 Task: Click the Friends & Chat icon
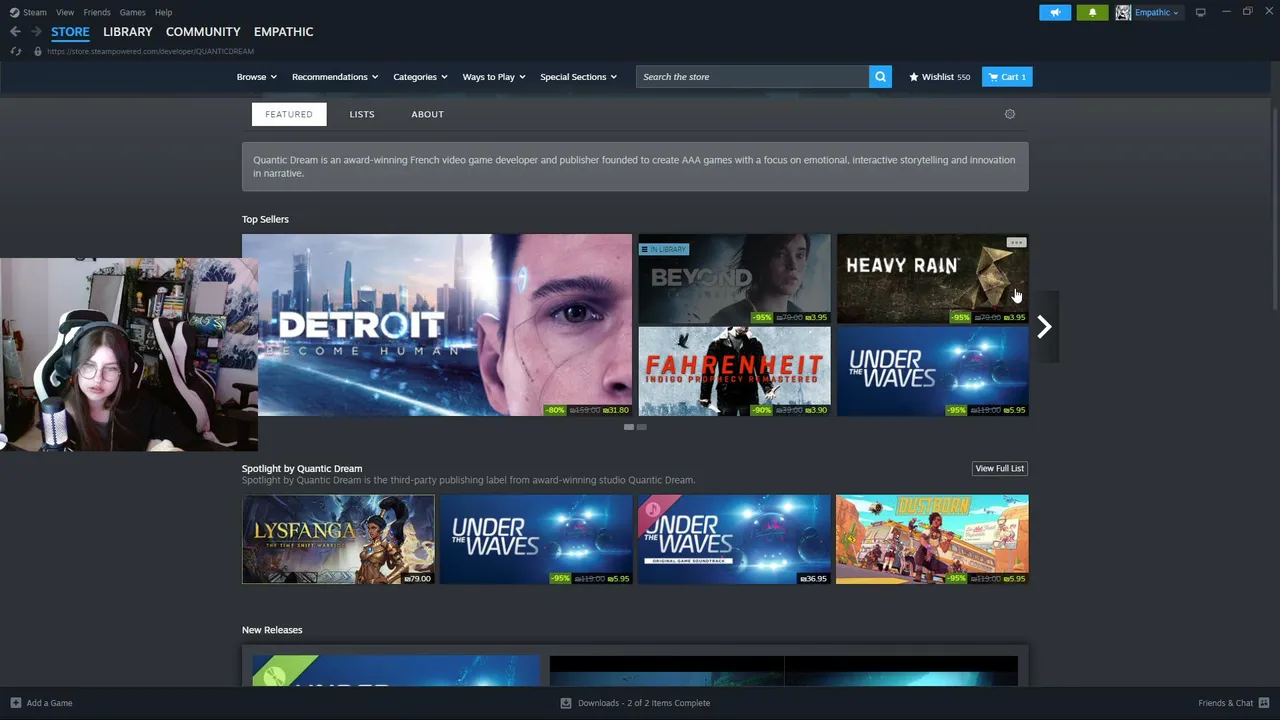[1263, 703]
